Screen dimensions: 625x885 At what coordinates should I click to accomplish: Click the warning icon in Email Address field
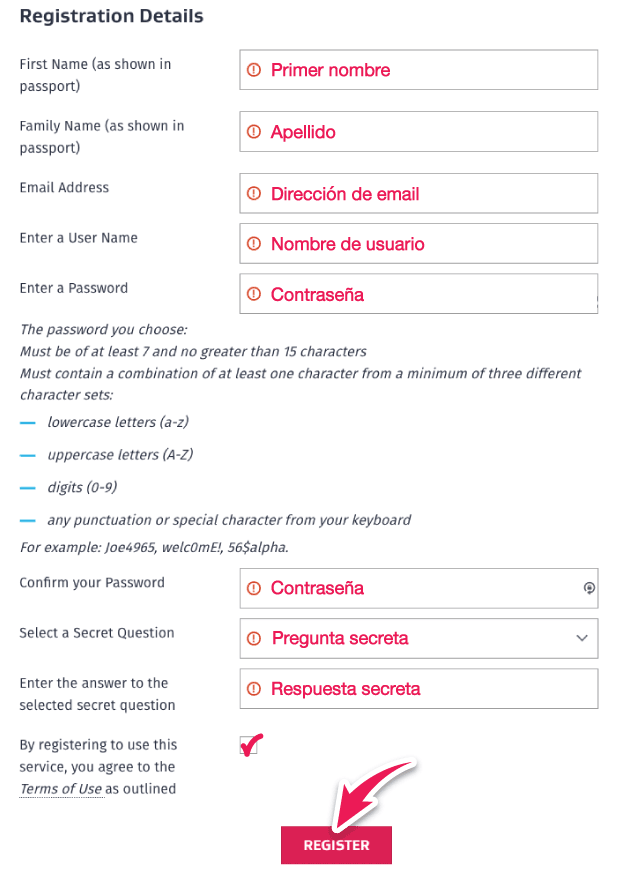(x=254, y=194)
